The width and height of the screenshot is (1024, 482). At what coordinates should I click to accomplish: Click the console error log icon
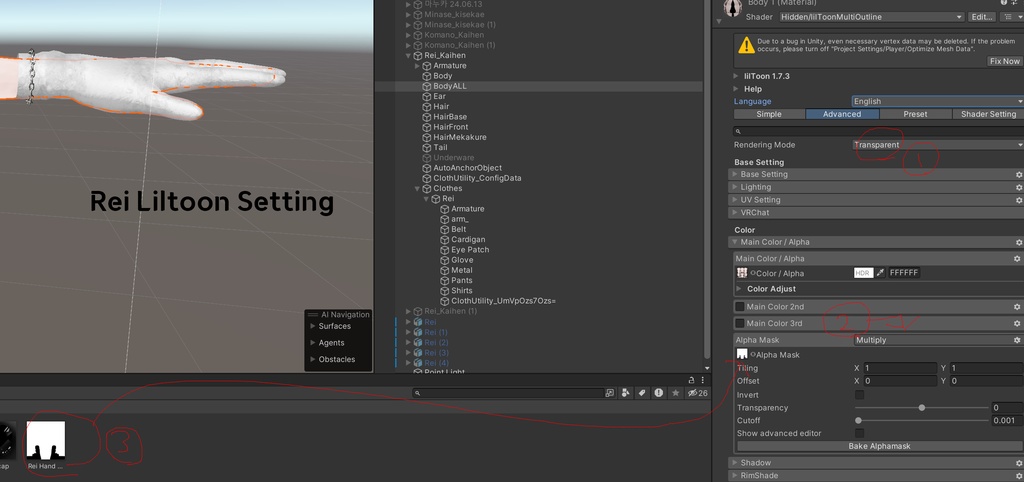click(x=659, y=393)
